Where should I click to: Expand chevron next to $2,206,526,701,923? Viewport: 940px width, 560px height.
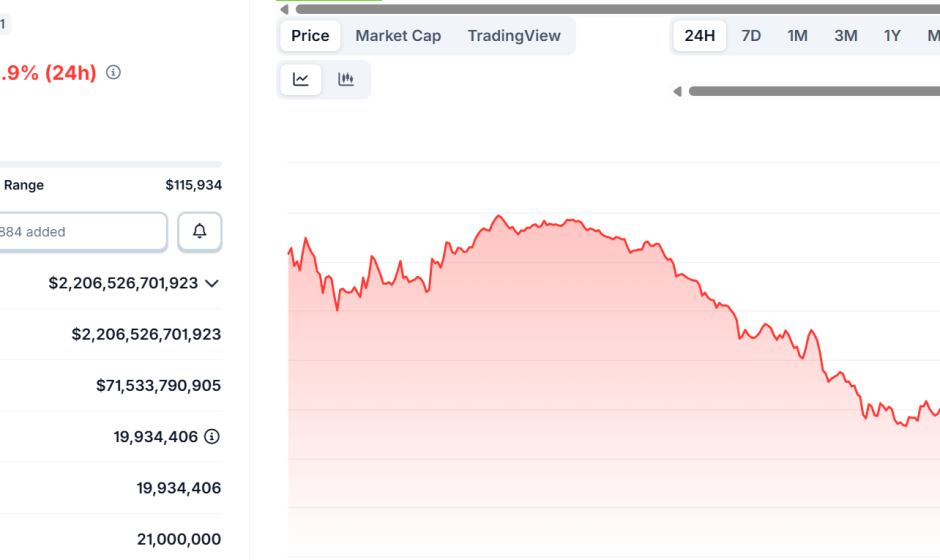212,284
